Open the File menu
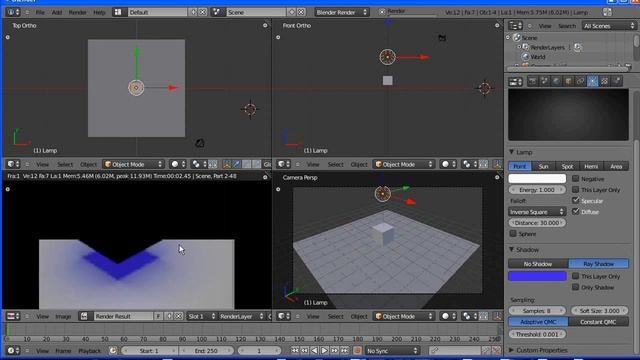 [40, 12]
